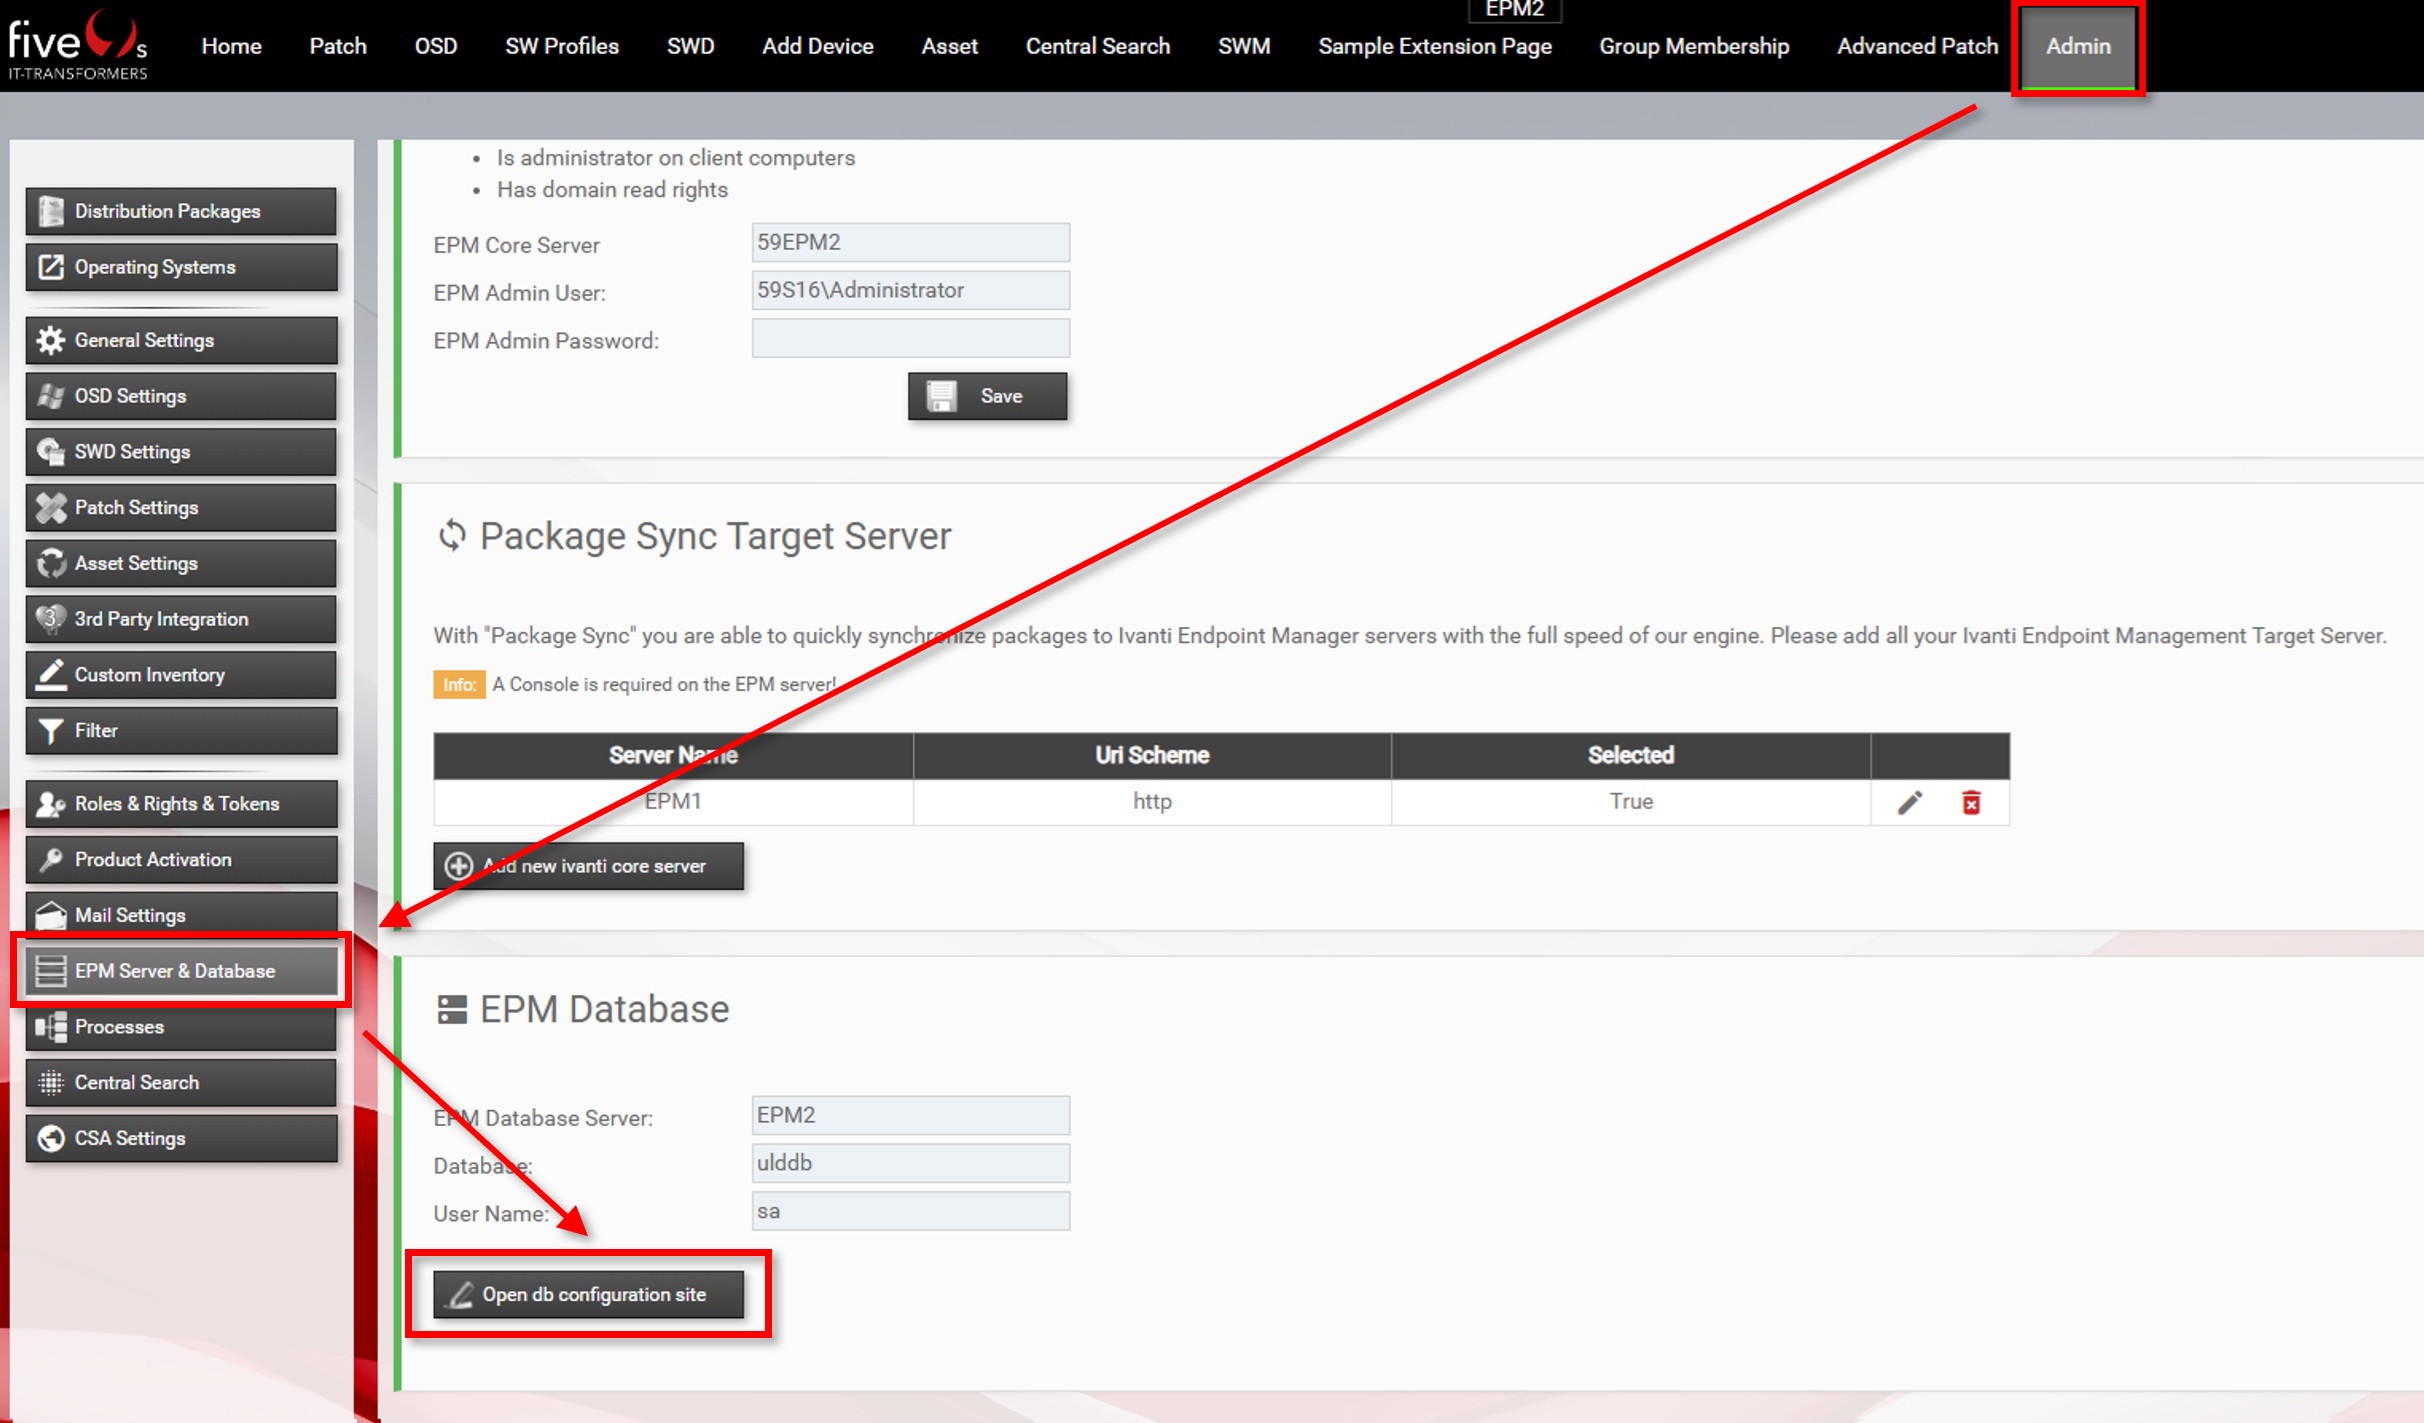Click the Database name field ulddb
2424x1423 pixels.
point(910,1163)
